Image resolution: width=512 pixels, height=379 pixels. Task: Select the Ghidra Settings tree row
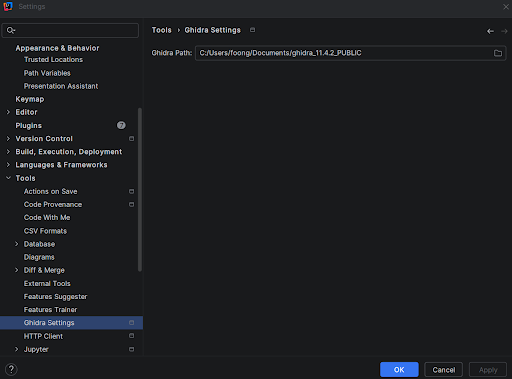point(71,323)
